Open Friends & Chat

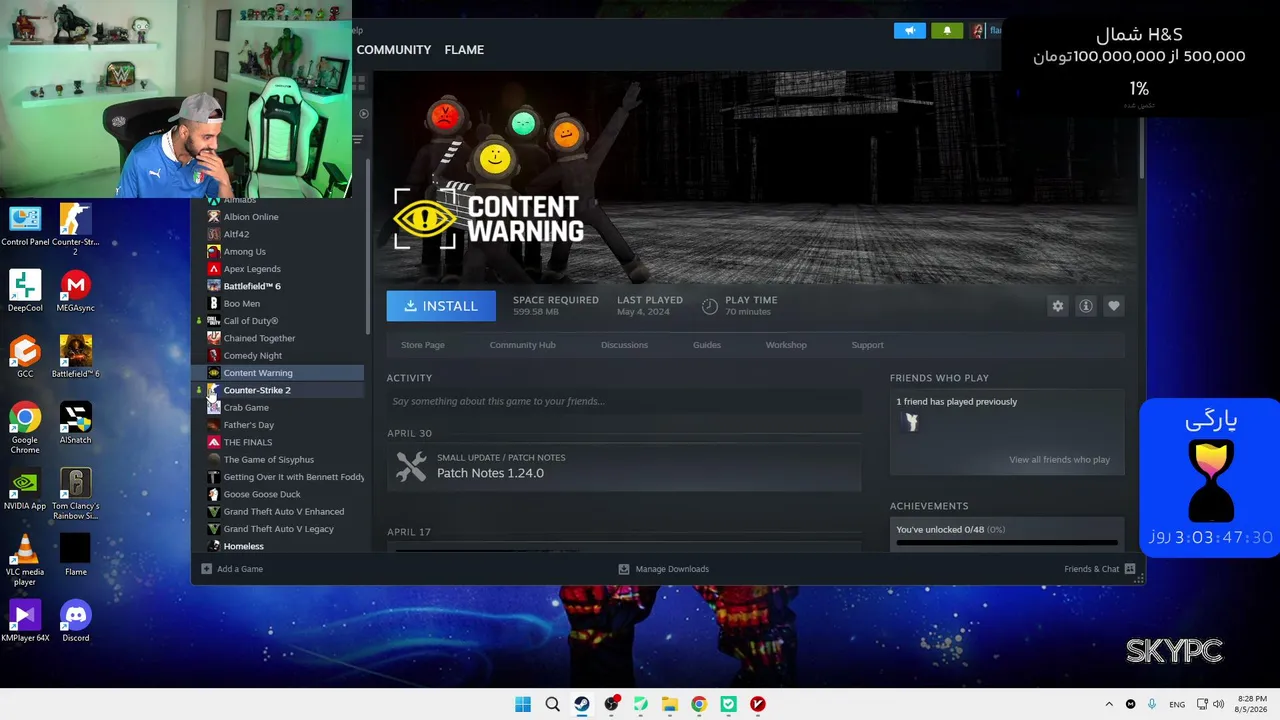click(1100, 569)
